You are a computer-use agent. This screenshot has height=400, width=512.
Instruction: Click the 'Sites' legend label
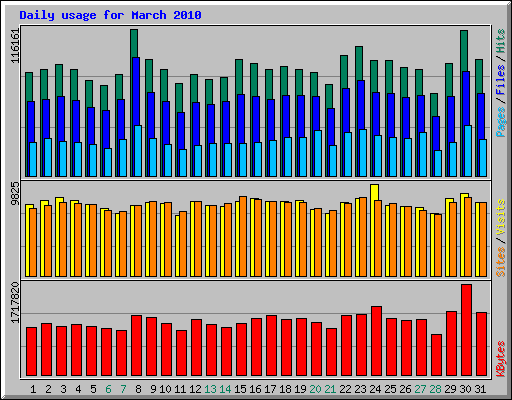pyautogui.click(x=501, y=262)
